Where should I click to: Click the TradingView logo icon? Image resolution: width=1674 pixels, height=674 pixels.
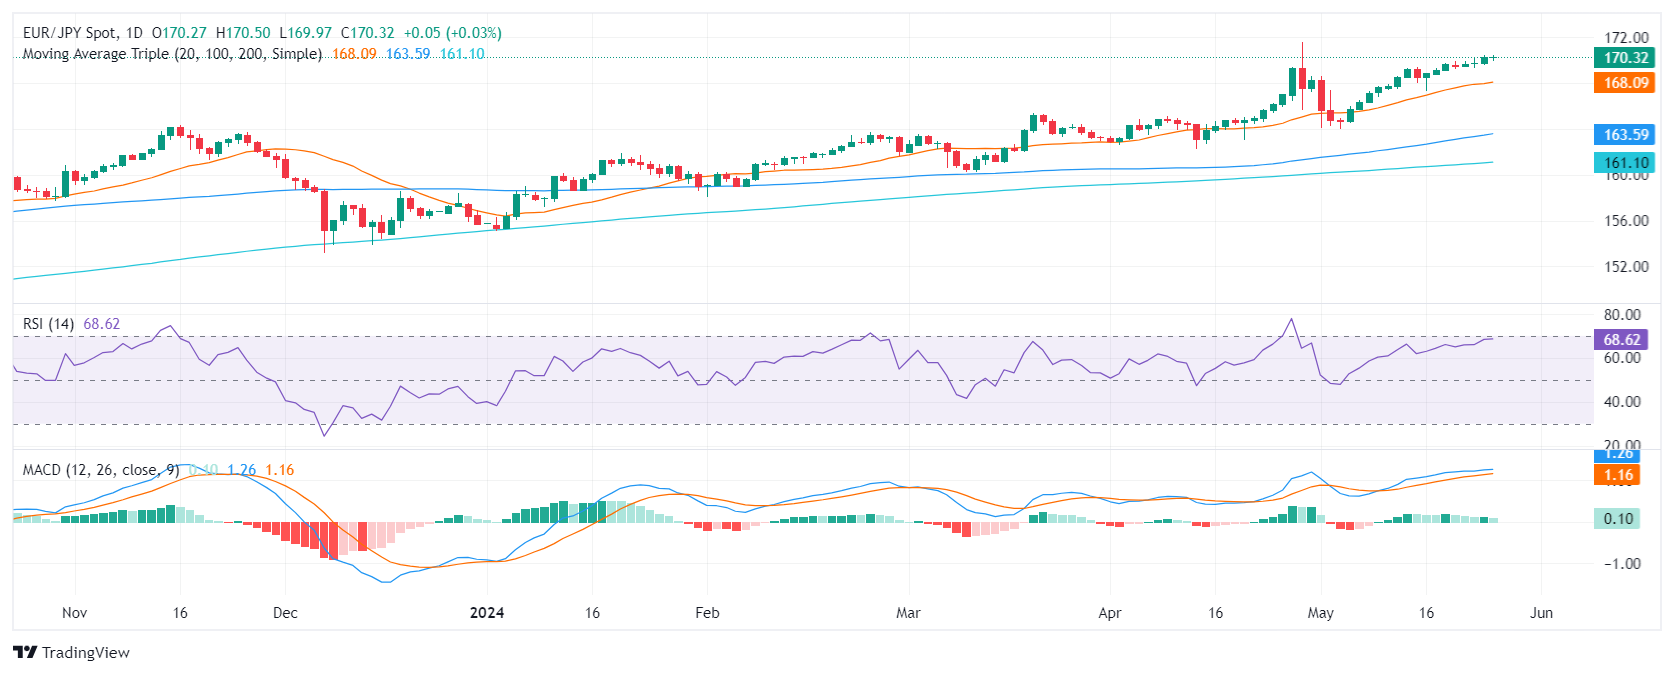(x=25, y=652)
